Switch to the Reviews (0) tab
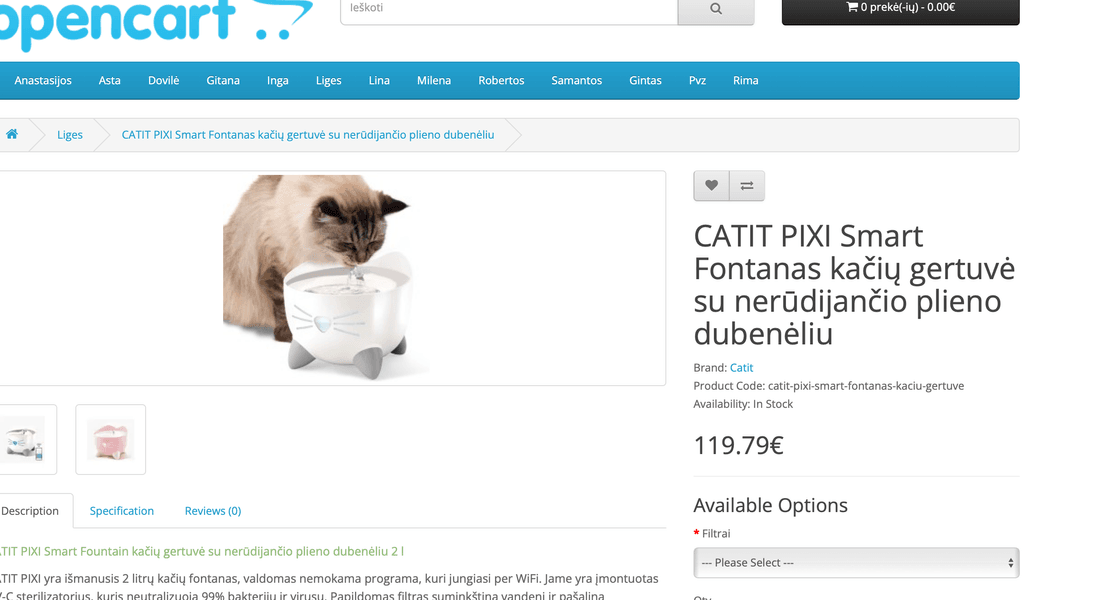Viewport: 1097px width, 600px height. [x=213, y=510]
